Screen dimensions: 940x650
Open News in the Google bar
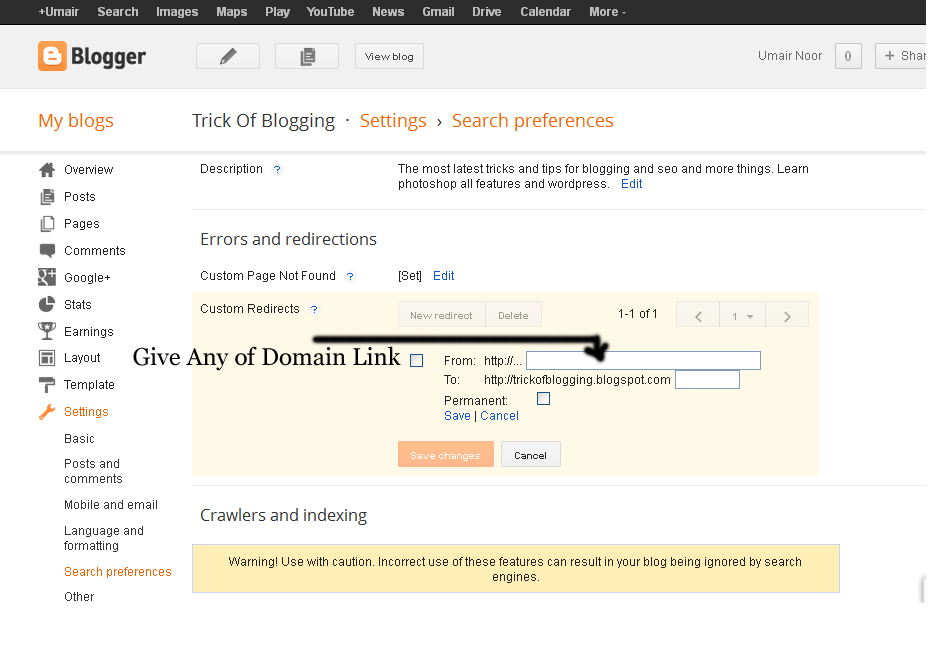(388, 12)
